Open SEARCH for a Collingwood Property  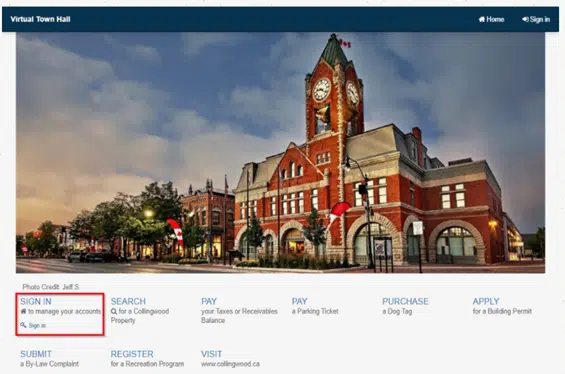(128, 301)
